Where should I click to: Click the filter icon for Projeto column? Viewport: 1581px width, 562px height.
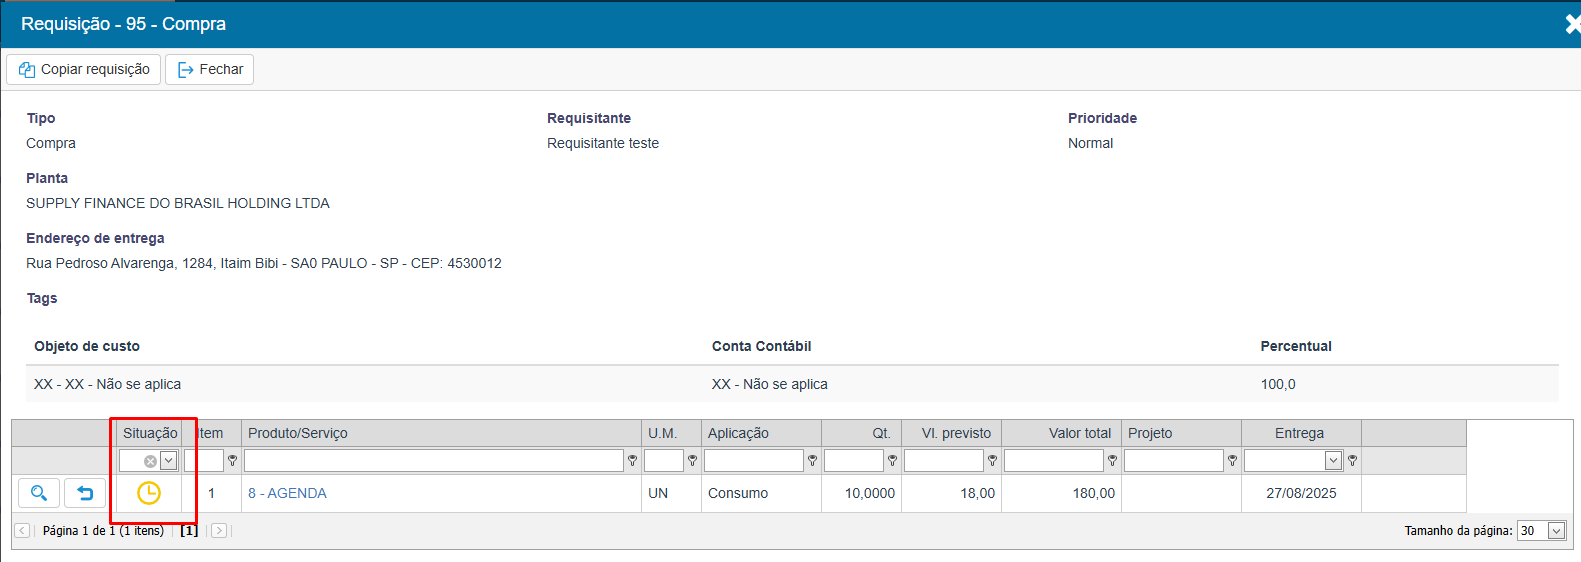coord(1232,461)
